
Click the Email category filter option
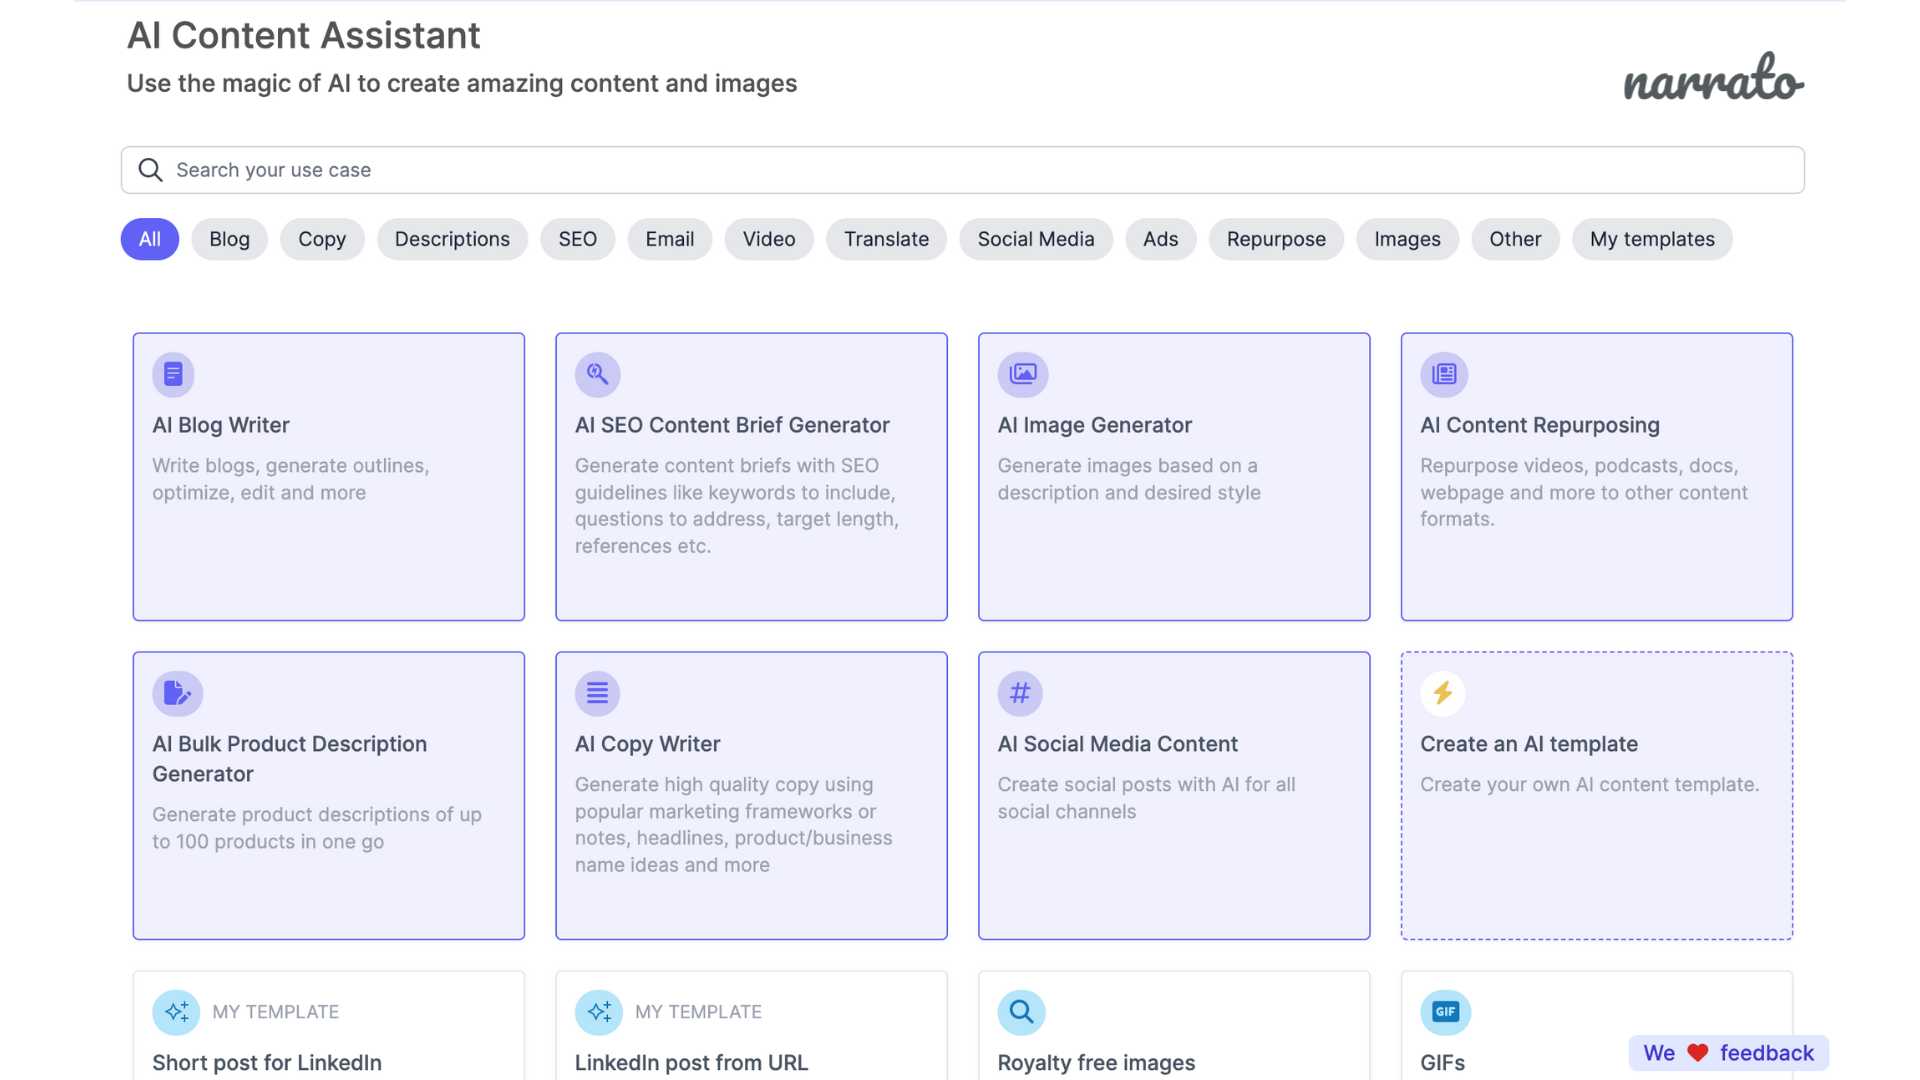[x=669, y=239]
